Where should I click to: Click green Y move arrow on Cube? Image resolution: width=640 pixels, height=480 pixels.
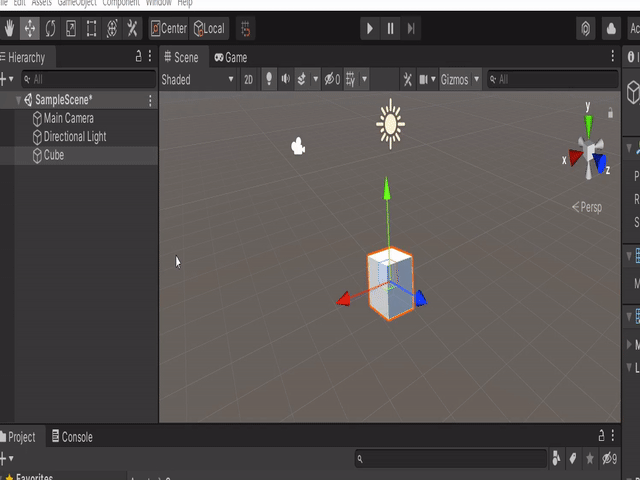tap(387, 189)
